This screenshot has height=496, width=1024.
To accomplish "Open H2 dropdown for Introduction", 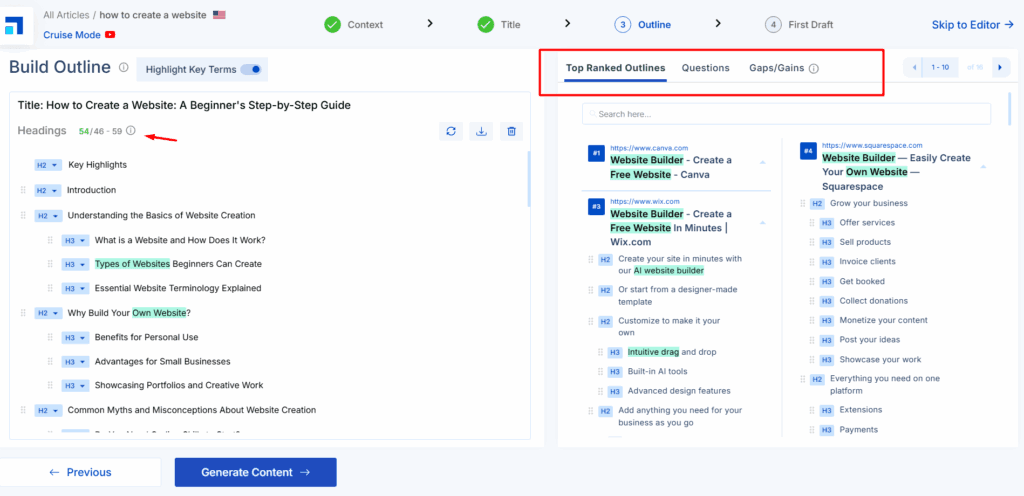I will pyautogui.click(x=48, y=191).
